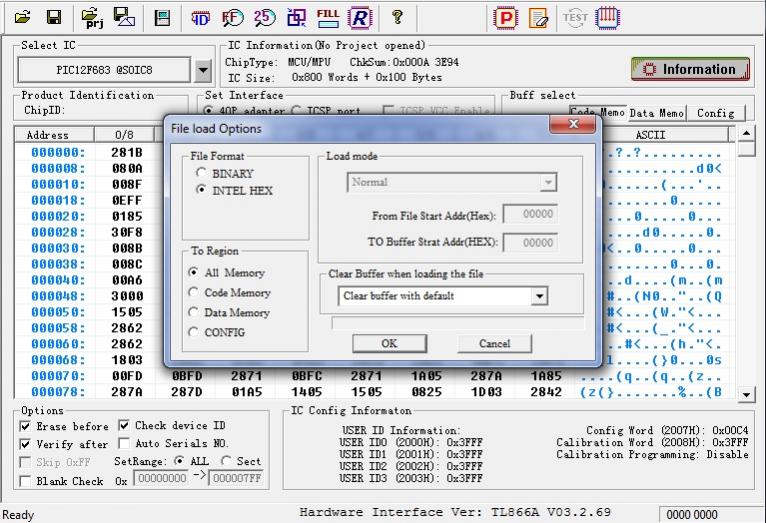This screenshot has width=766, height=523.
Task: Click the red P program icon
Action: (507, 17)
